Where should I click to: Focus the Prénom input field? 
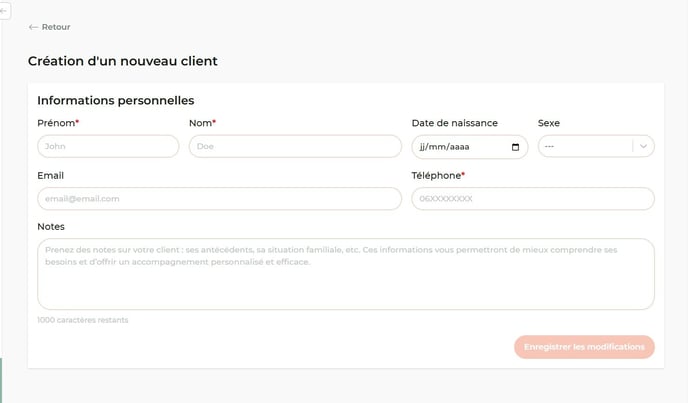click(108, 147)
